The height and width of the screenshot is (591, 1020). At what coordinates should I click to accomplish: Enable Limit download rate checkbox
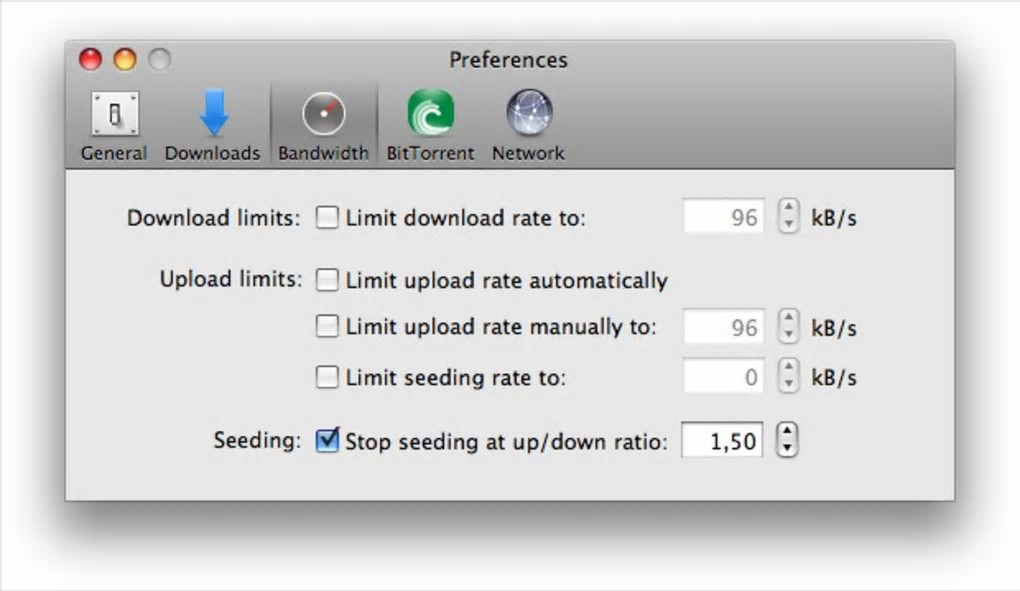(327, 218)
